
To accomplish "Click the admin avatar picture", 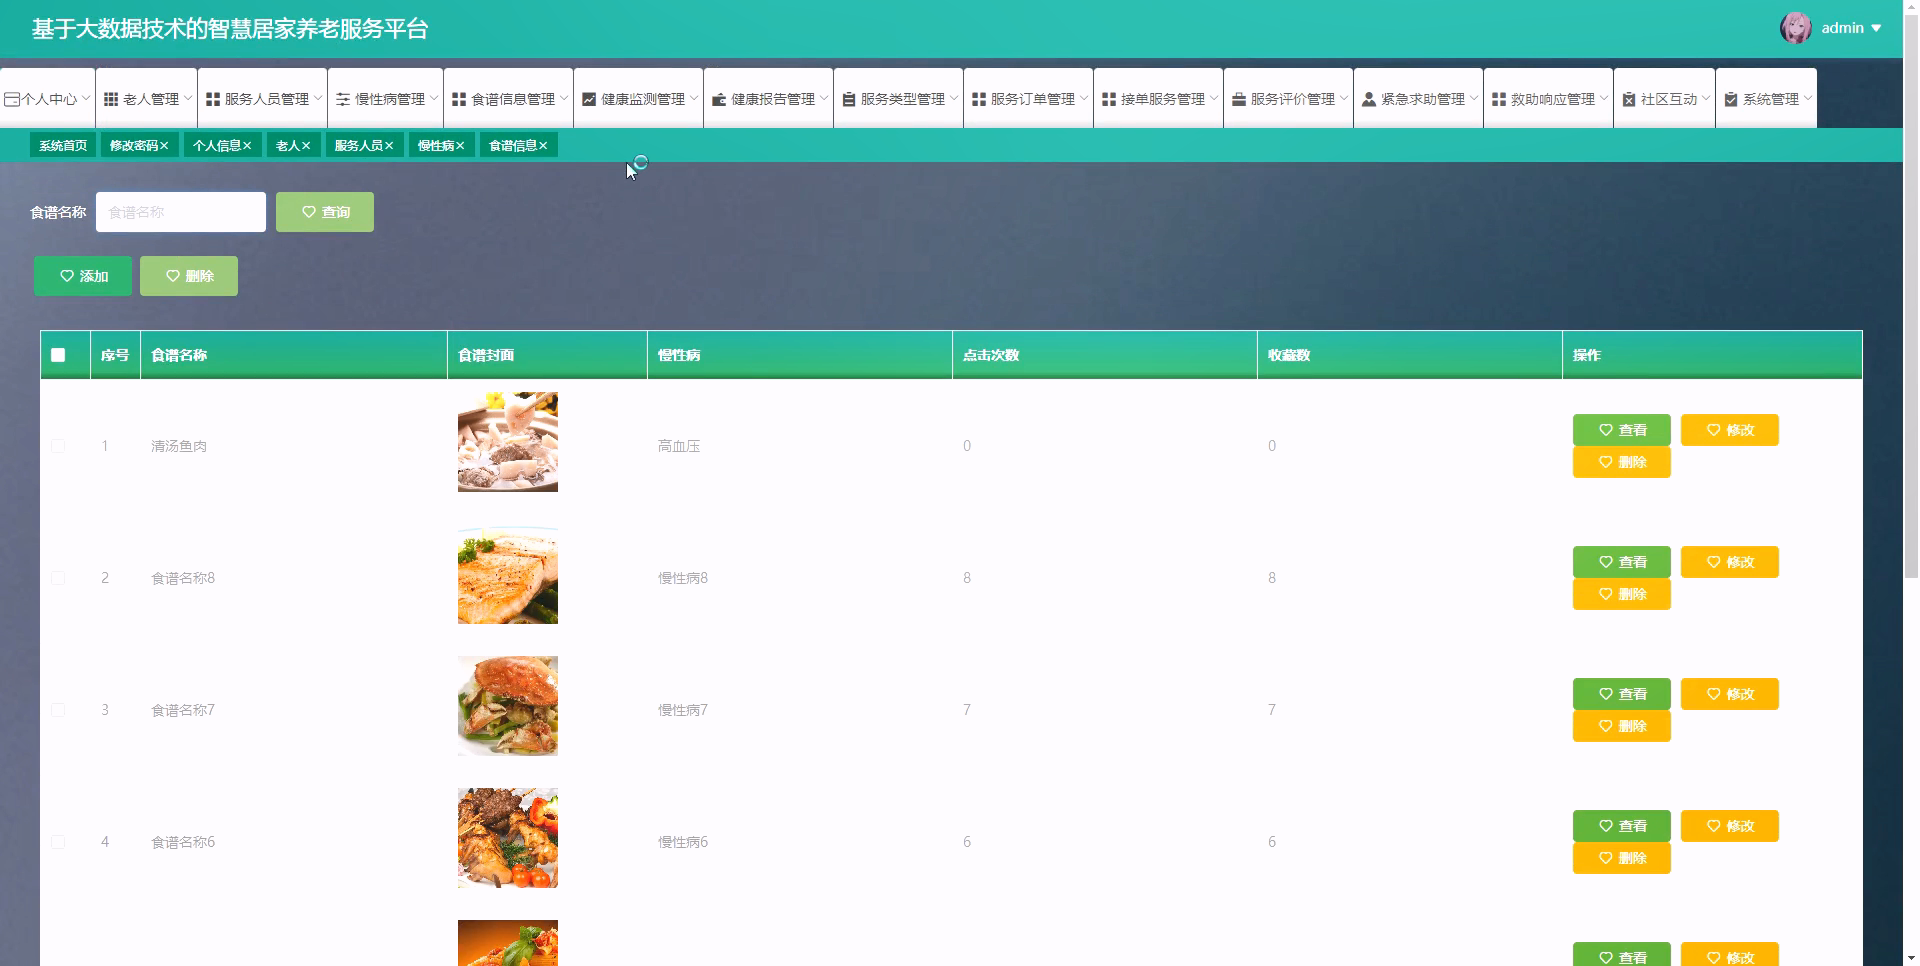I will [x=1796, y=28].
